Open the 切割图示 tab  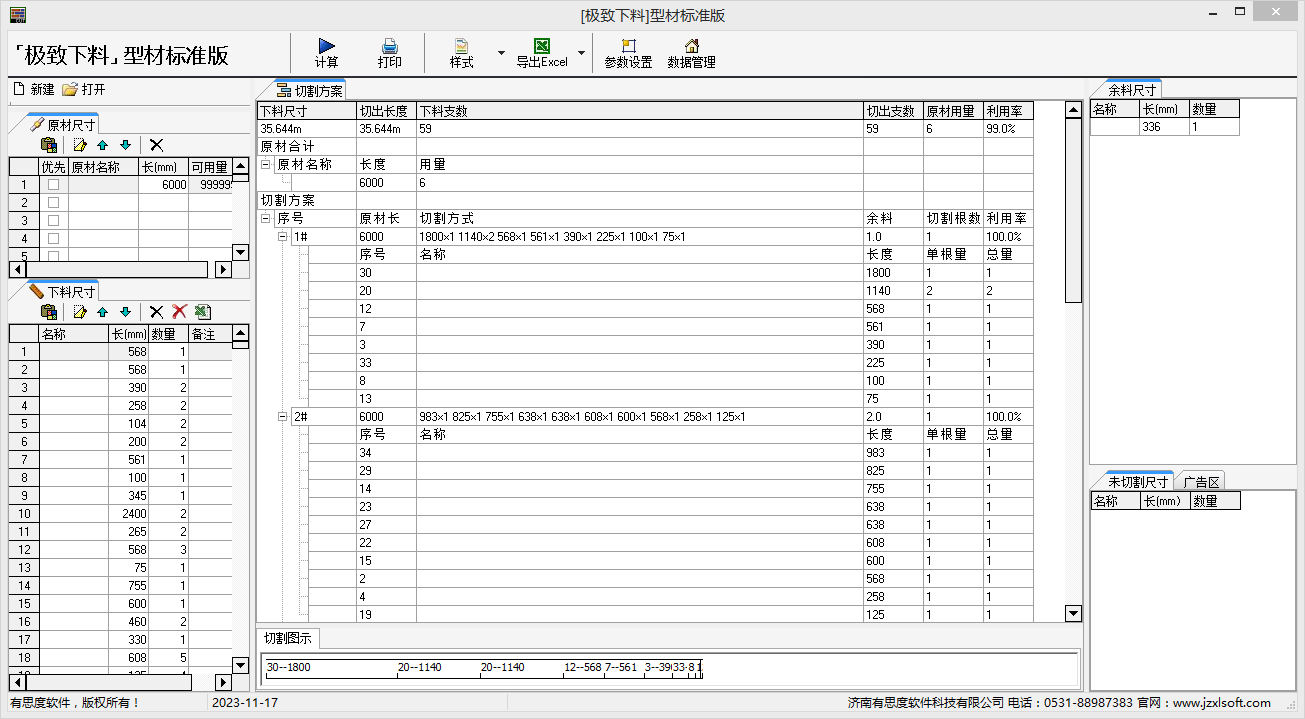tap(287, 638)
